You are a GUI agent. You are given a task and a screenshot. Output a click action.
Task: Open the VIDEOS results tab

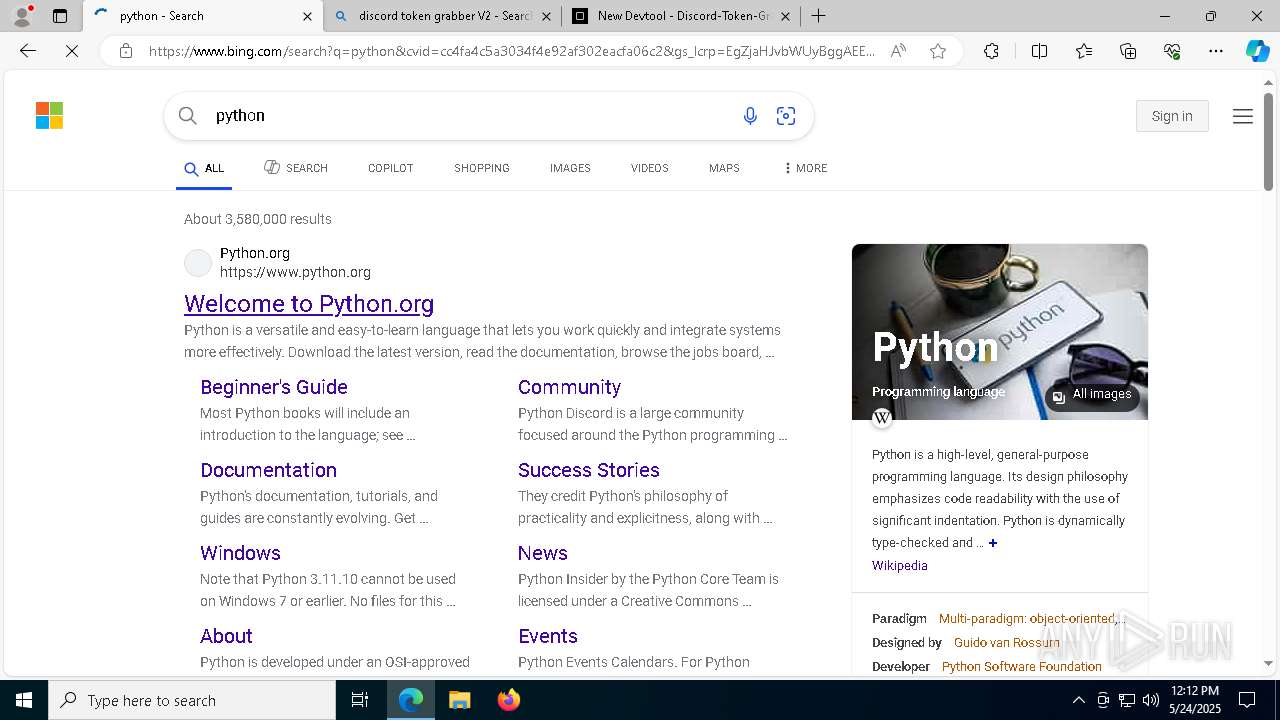pos(649,168)
